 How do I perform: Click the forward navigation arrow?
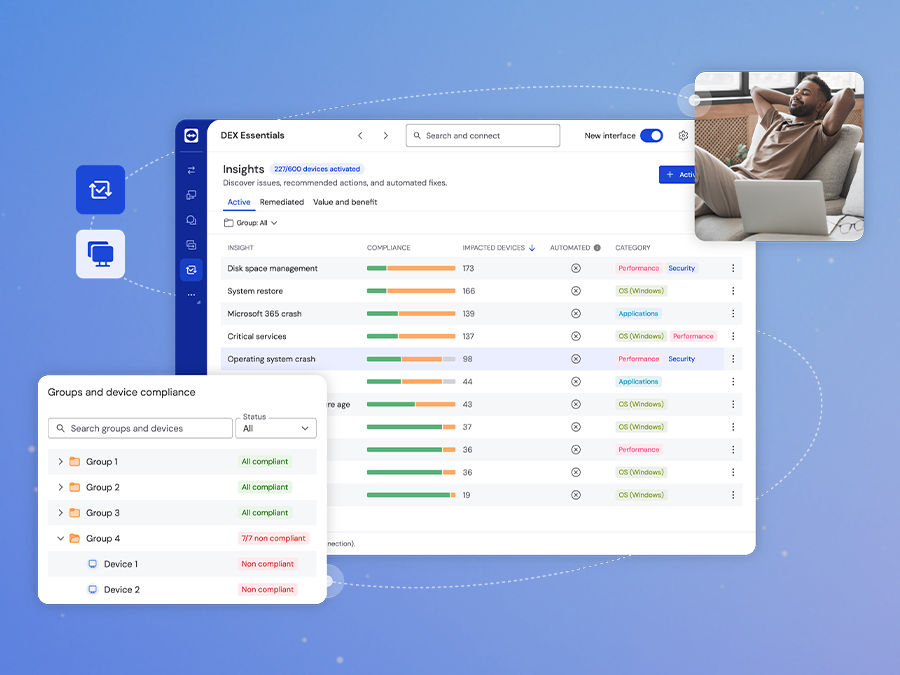[x=386, y=136]
